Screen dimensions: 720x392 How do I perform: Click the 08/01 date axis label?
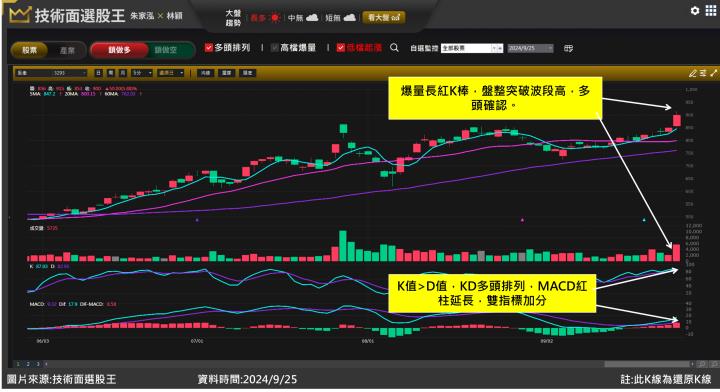(x=368, y=341)
